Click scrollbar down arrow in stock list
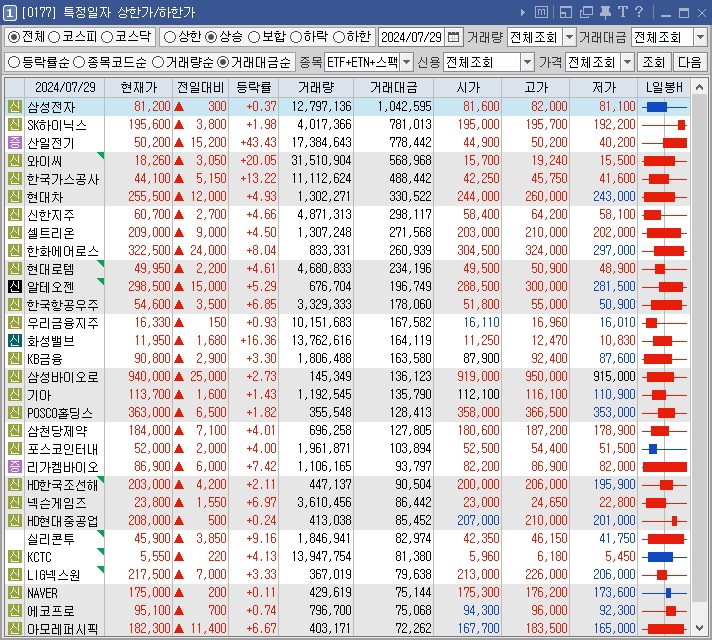The image size is (712, 640). (699, 628)
